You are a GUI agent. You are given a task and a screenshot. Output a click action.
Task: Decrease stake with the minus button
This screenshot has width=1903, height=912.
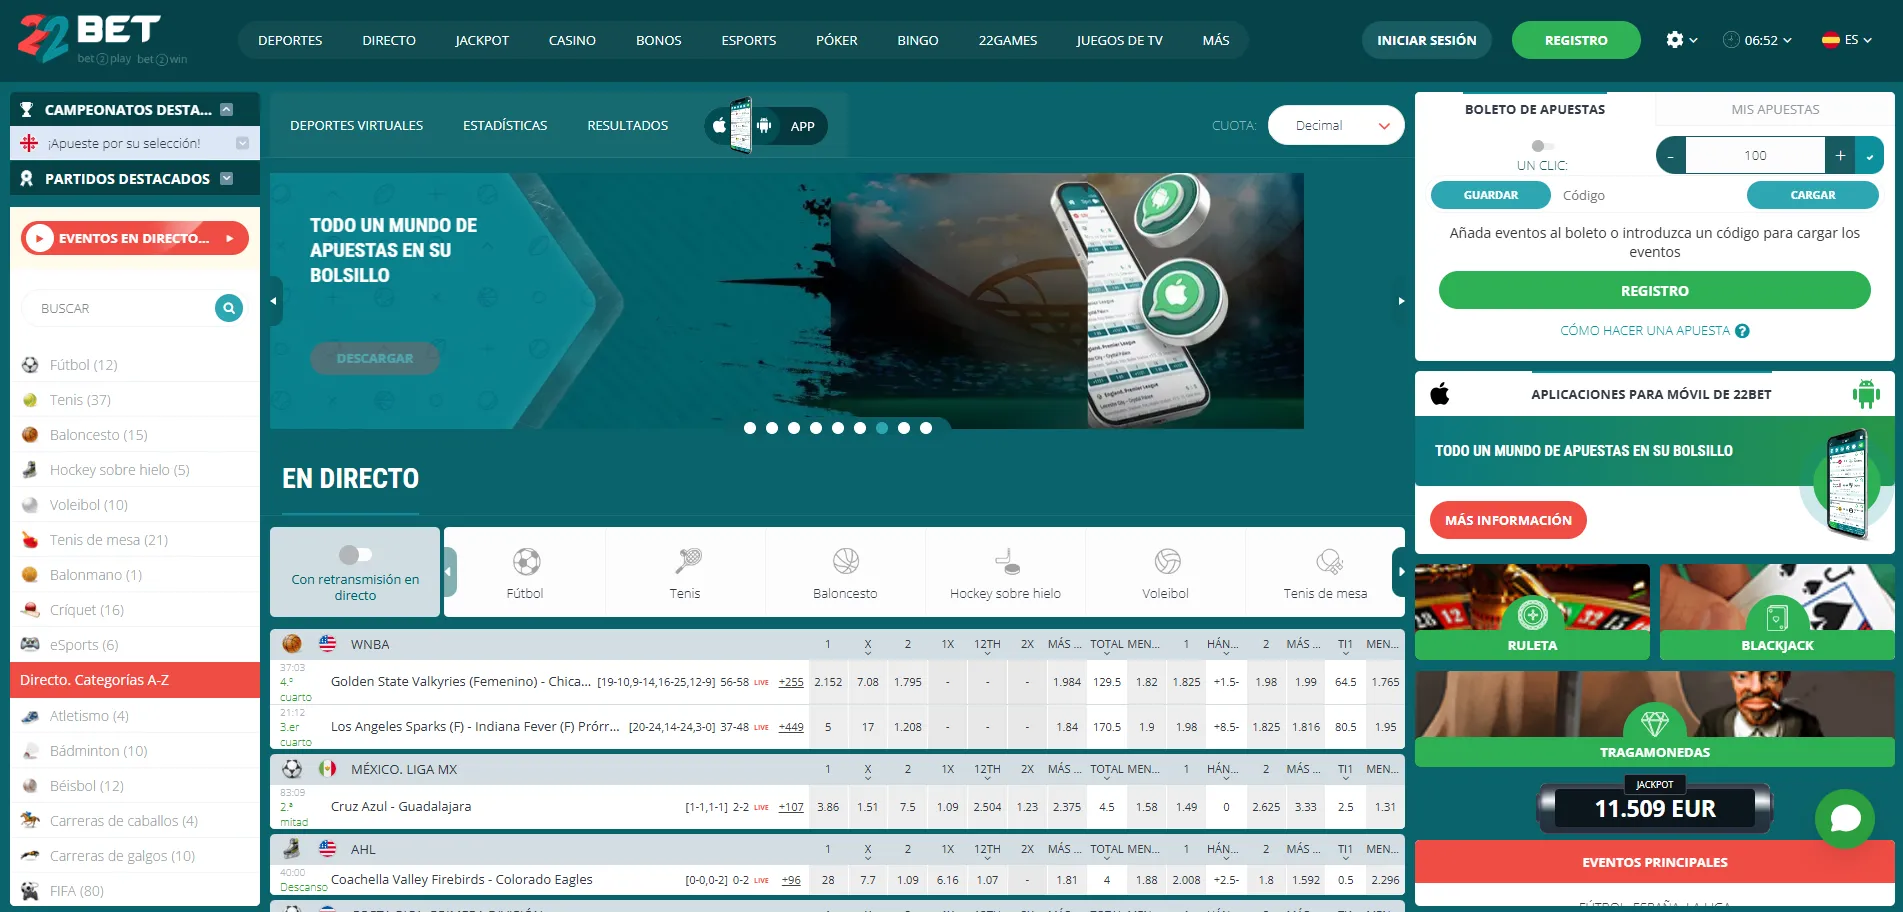click(1671, 155)
